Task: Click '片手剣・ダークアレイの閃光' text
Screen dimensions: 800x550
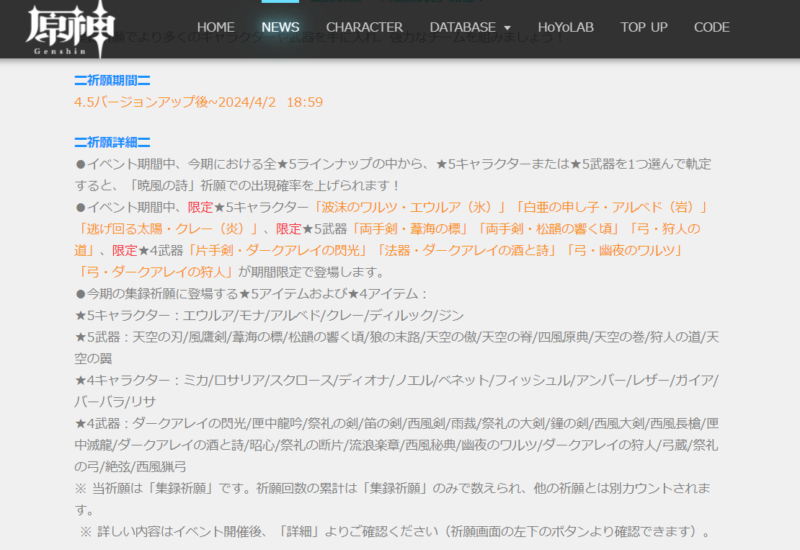Action: point(278,250)
